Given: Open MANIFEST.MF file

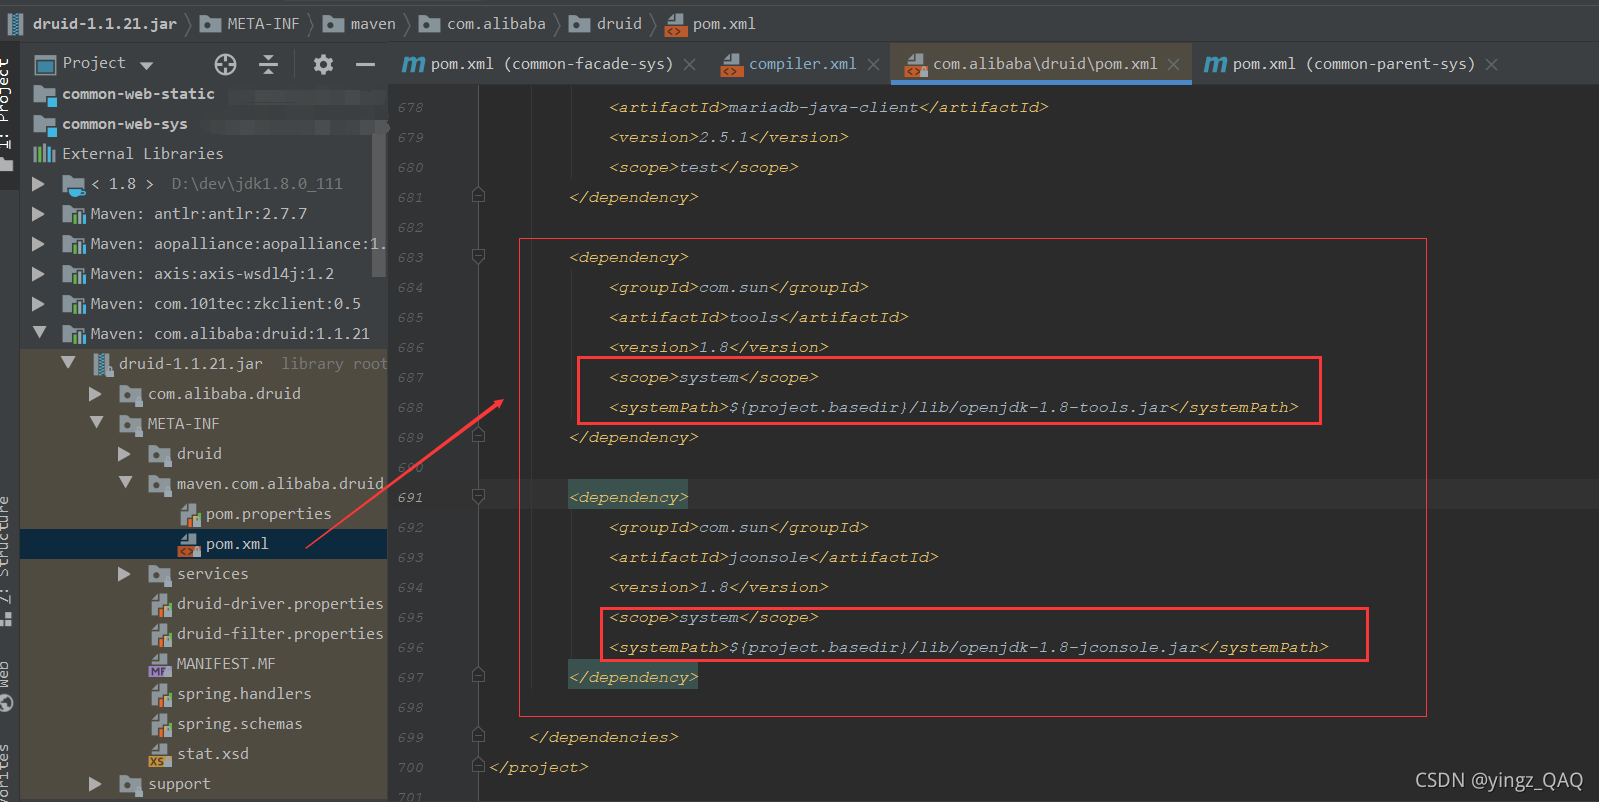Looking at the screenshot, I should (226, 664).
